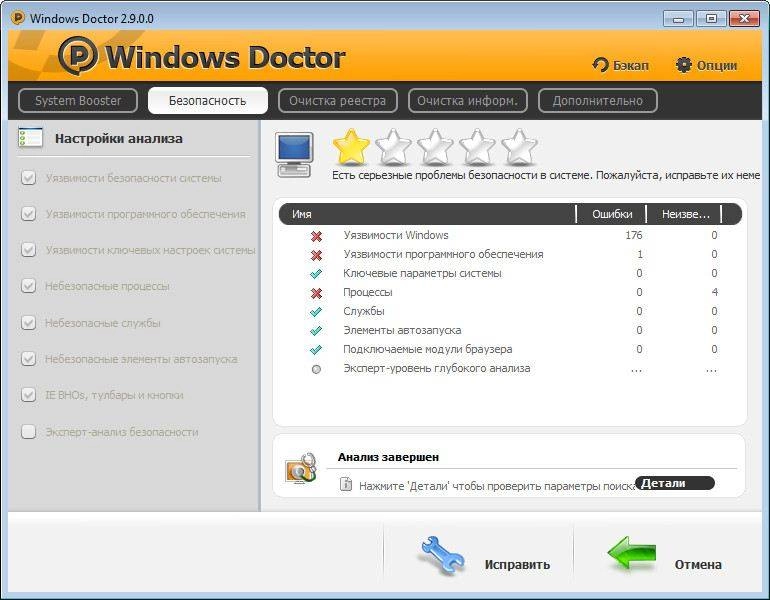Viewport: 770px width, 600px height.
Task: Open Опции settings link
Action: click(x=717, y=65)
